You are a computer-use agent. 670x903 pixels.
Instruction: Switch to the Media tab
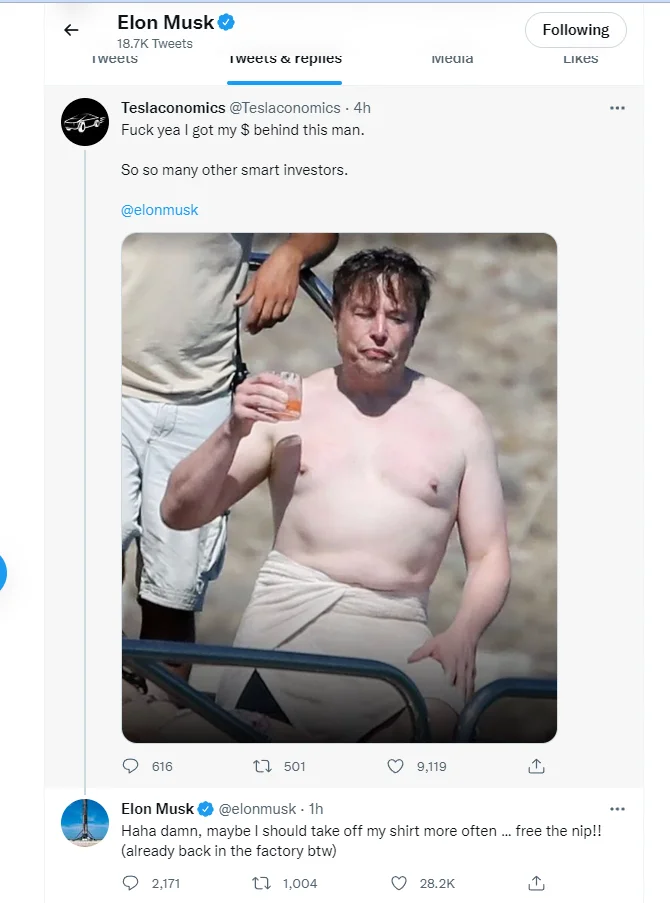(x=452, y=60)
